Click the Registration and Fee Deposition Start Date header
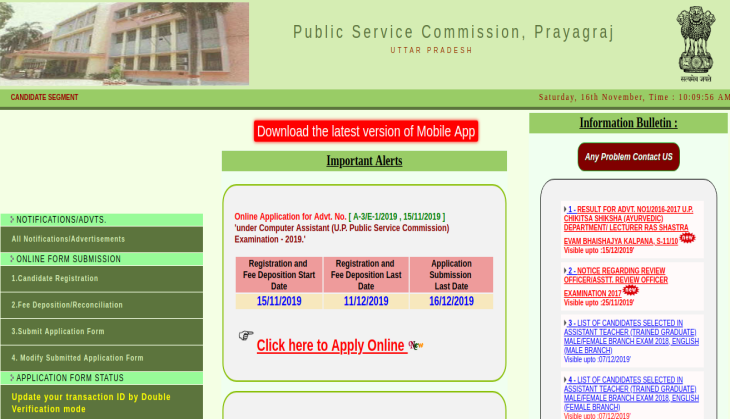The image size is (730, 419). click(x=279, y=275)
